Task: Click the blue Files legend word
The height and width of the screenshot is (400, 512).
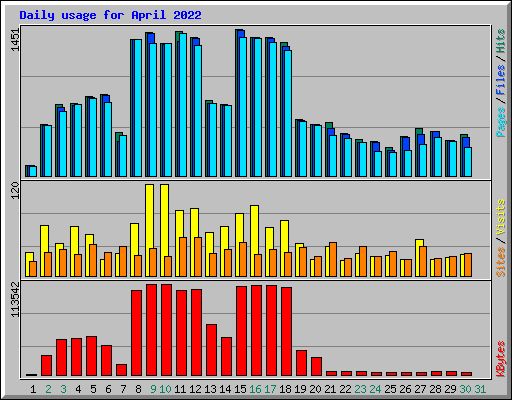Action: pyautogui.click(x=500, y=80)
